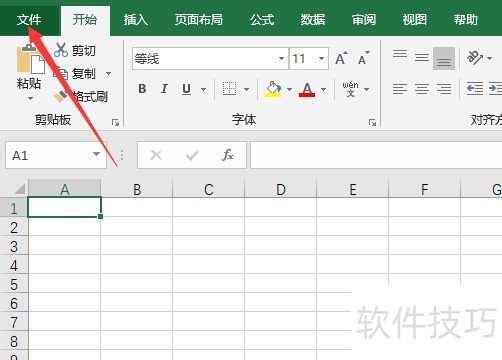Image resolution: width=502 pixels, height=360 pixels.
Task: Click the formula bar input area
Action: pos(376,155)
